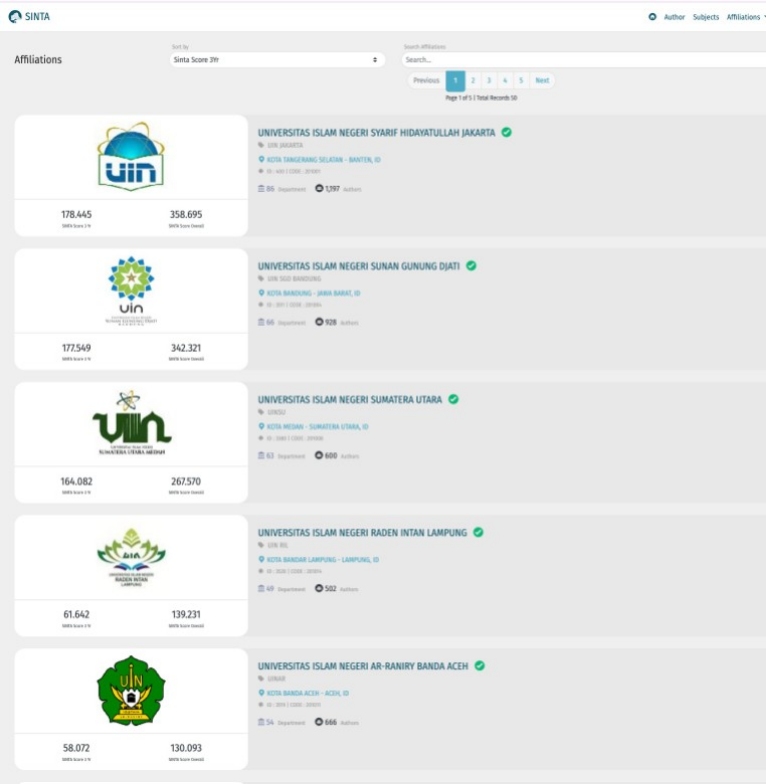Click the verified badge beside Syarif Hidayatullah Jakarta
The height and width of the screenshot is (784, 766).
pyautogui.click(x=507, y=133)
